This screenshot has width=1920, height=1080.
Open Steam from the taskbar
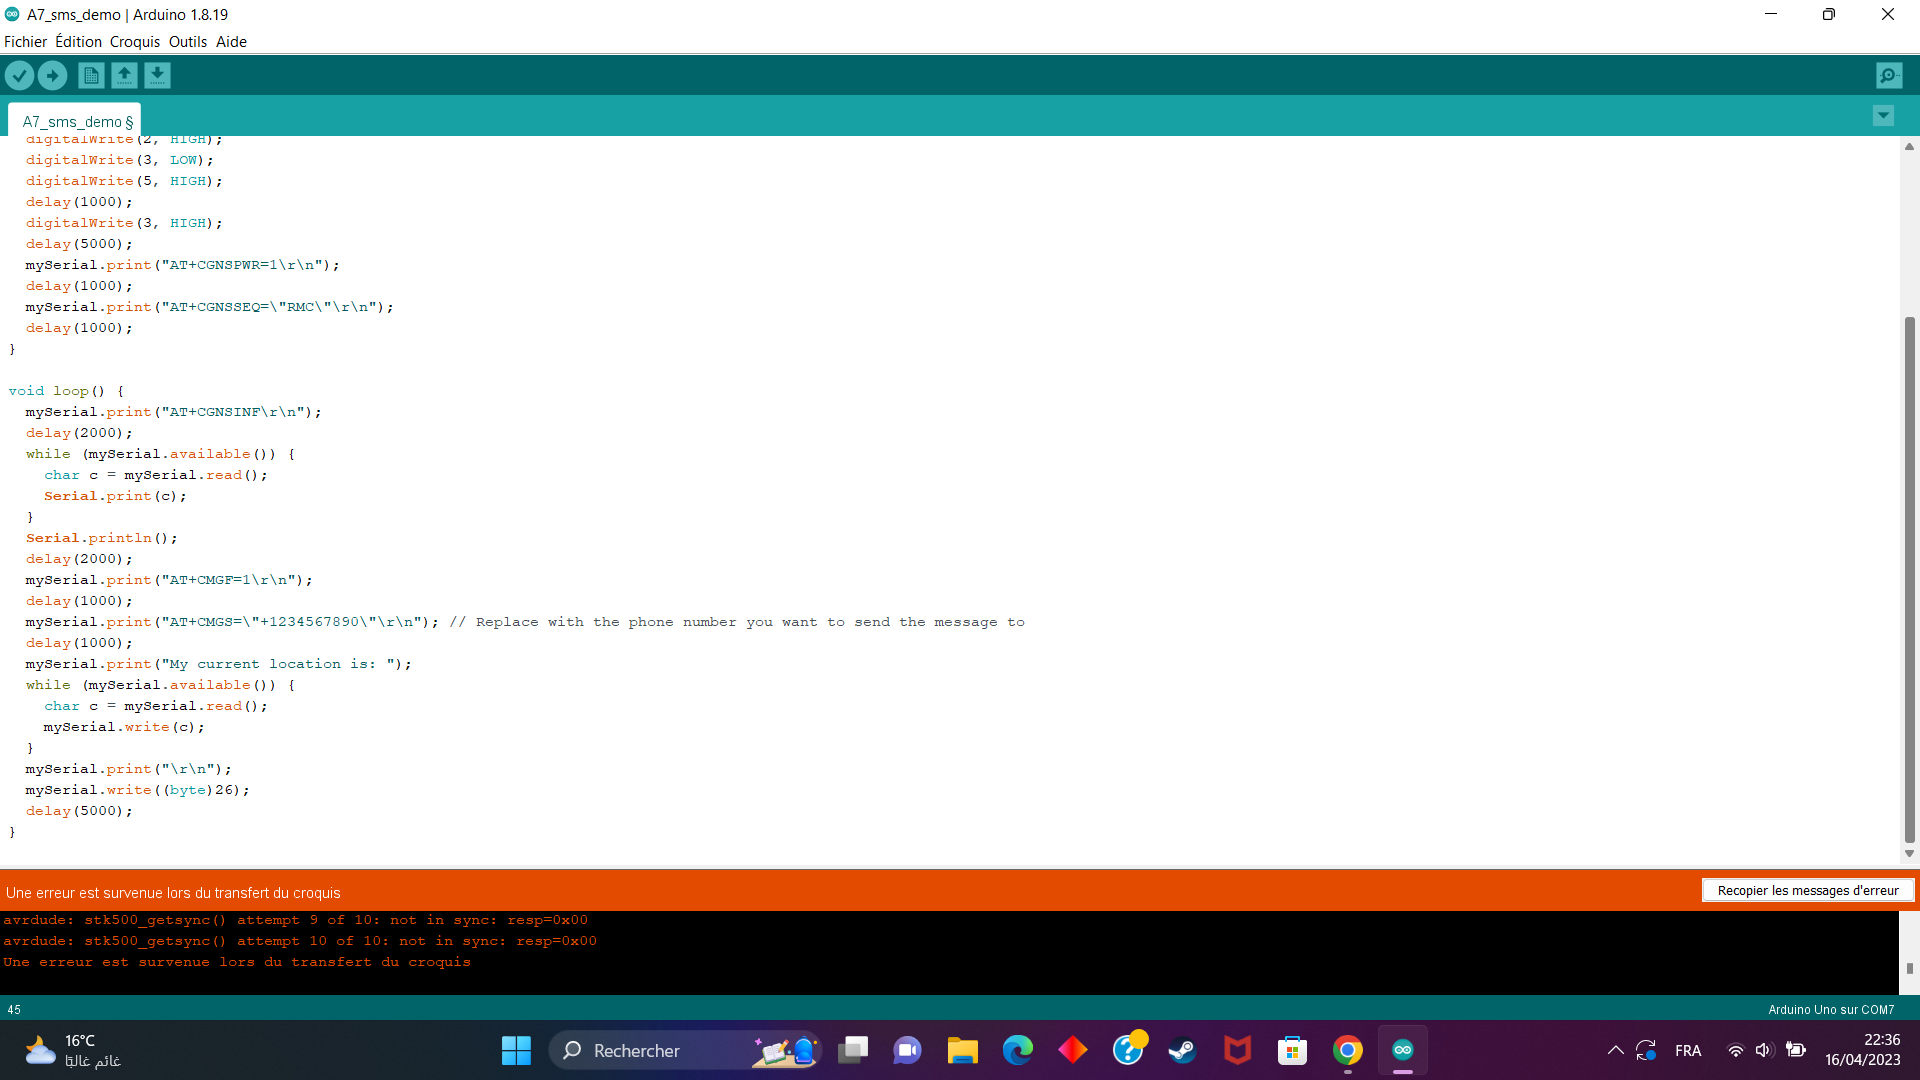point(1182,1050)
